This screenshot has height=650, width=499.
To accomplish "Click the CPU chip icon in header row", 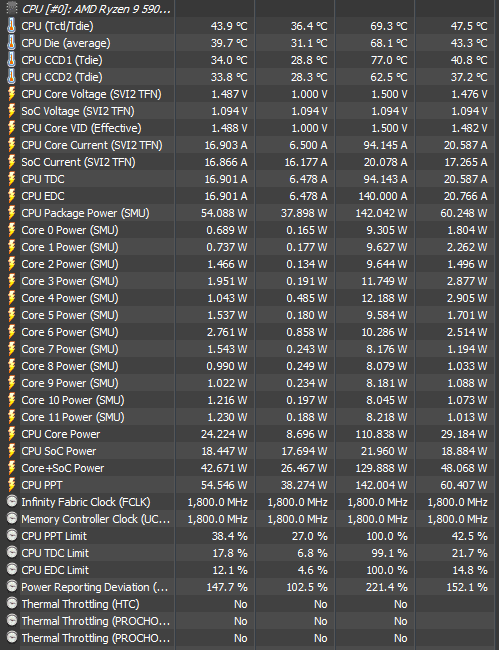I will [12, 8].
